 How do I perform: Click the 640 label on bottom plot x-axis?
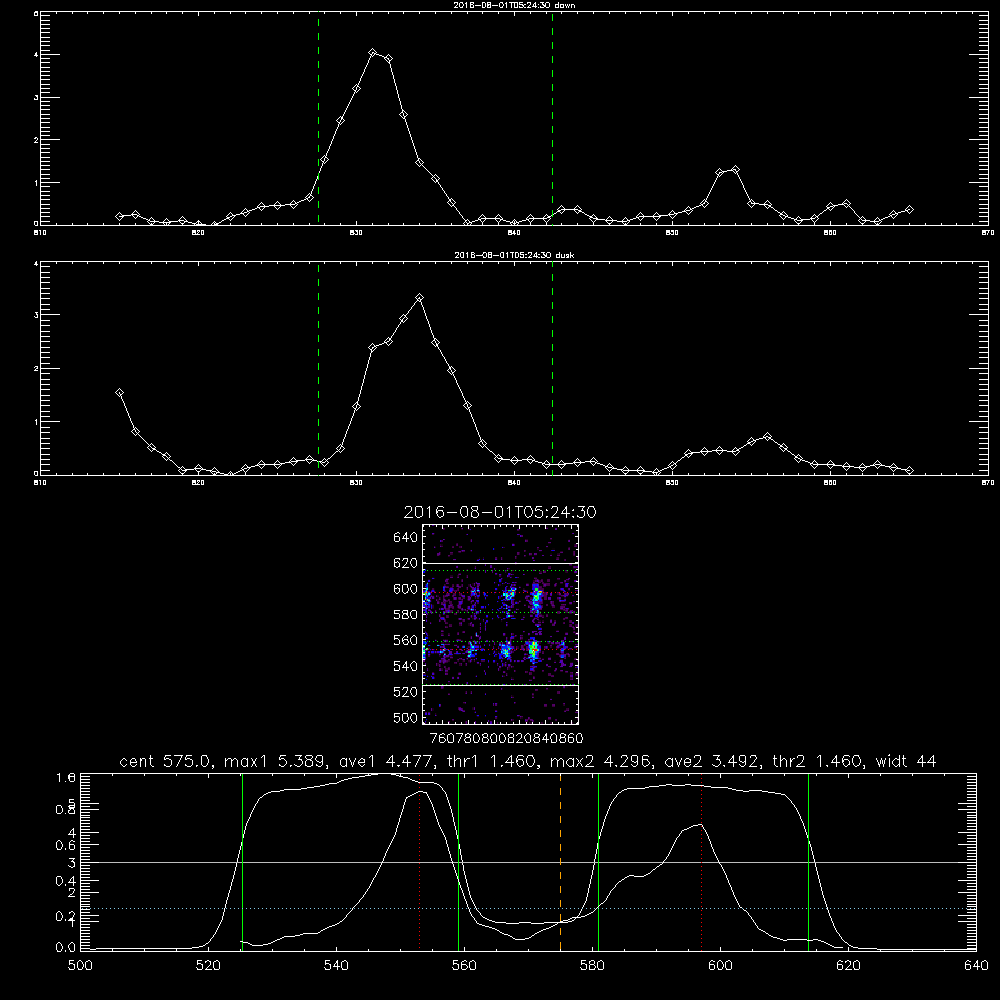click(x=976, y=966)
